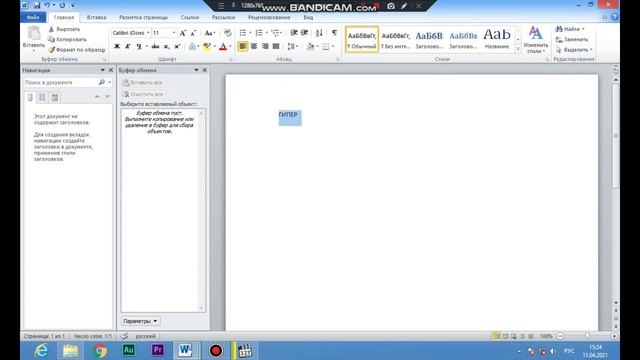Switch to the View tab
The width and height of the screenshot is (640, 360).
pyautogui.click(x=308, y=18)
